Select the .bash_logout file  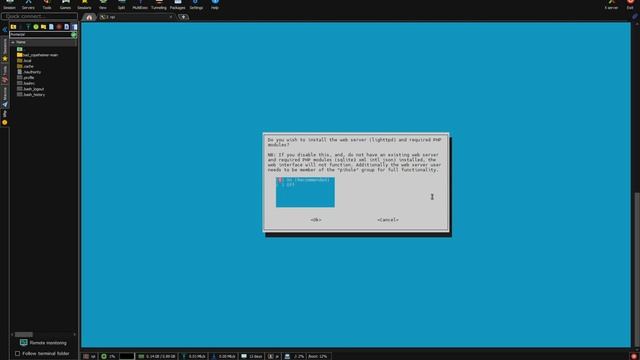[x=31, y=89]
